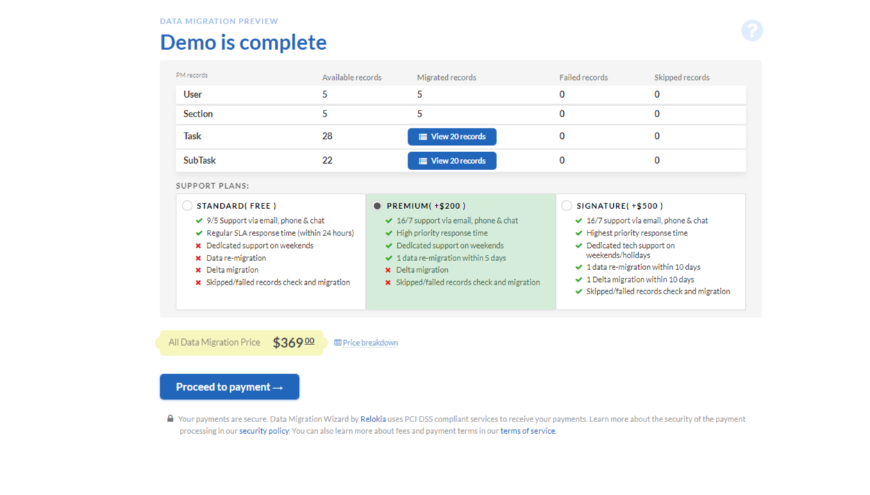Open the help question mark icon

click(752, 31)
